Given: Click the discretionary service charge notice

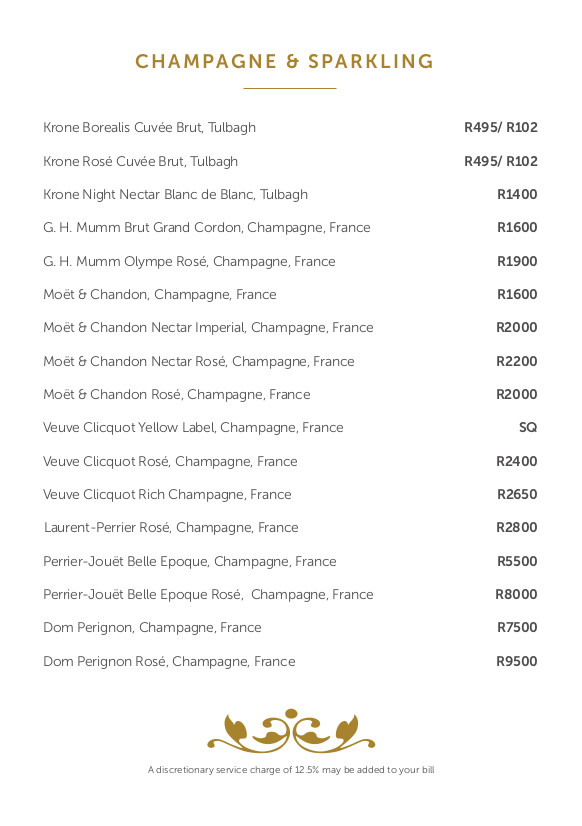Looking at the screenshot, I should [x=291, y=770].
